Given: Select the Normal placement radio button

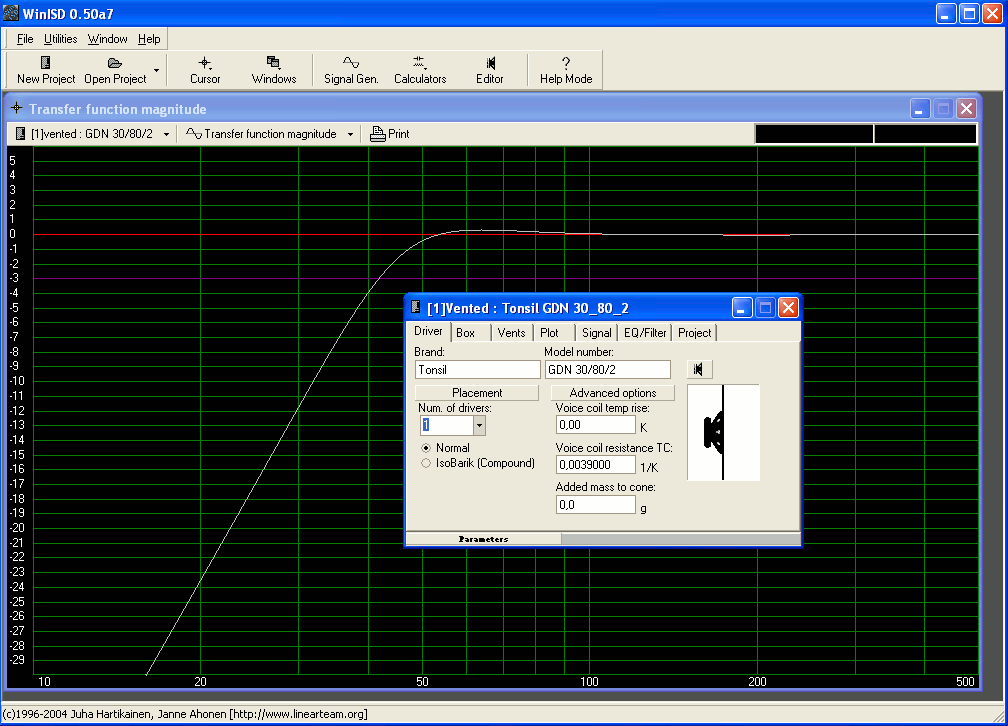Looking at the screenshot, I should (427, 448).
